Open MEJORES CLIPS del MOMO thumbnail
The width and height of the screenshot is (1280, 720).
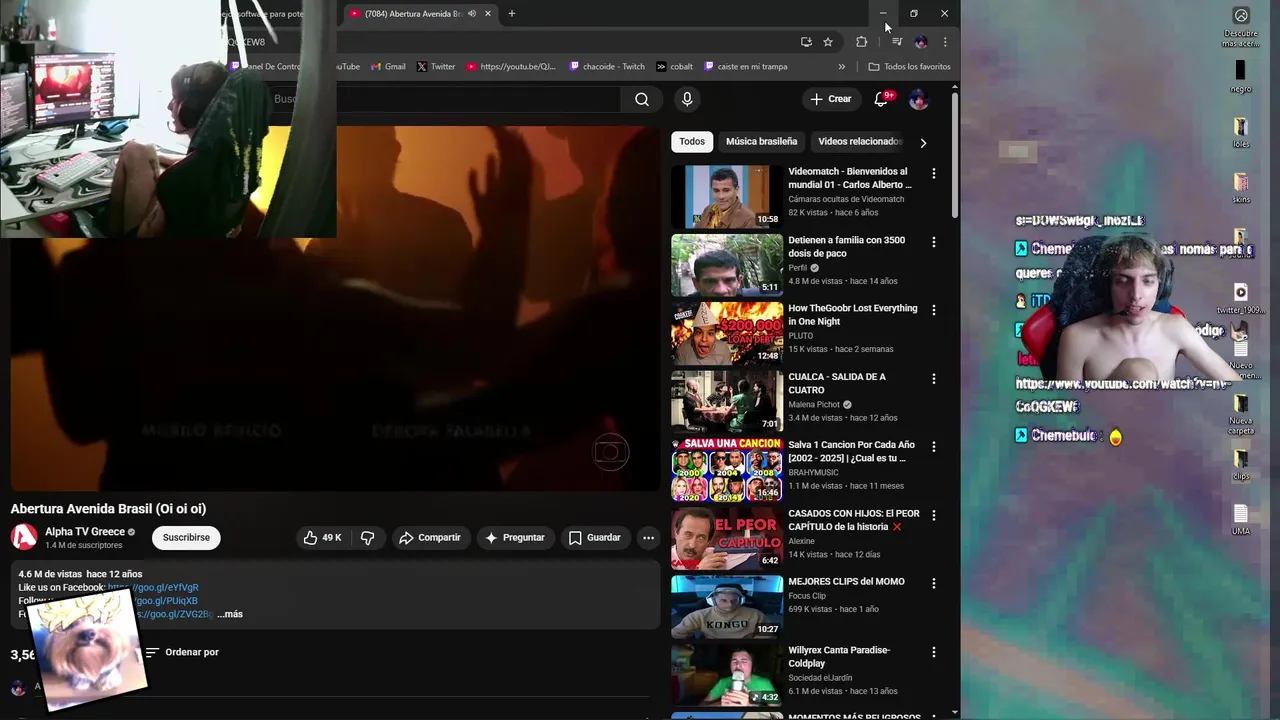click(727, 607)
